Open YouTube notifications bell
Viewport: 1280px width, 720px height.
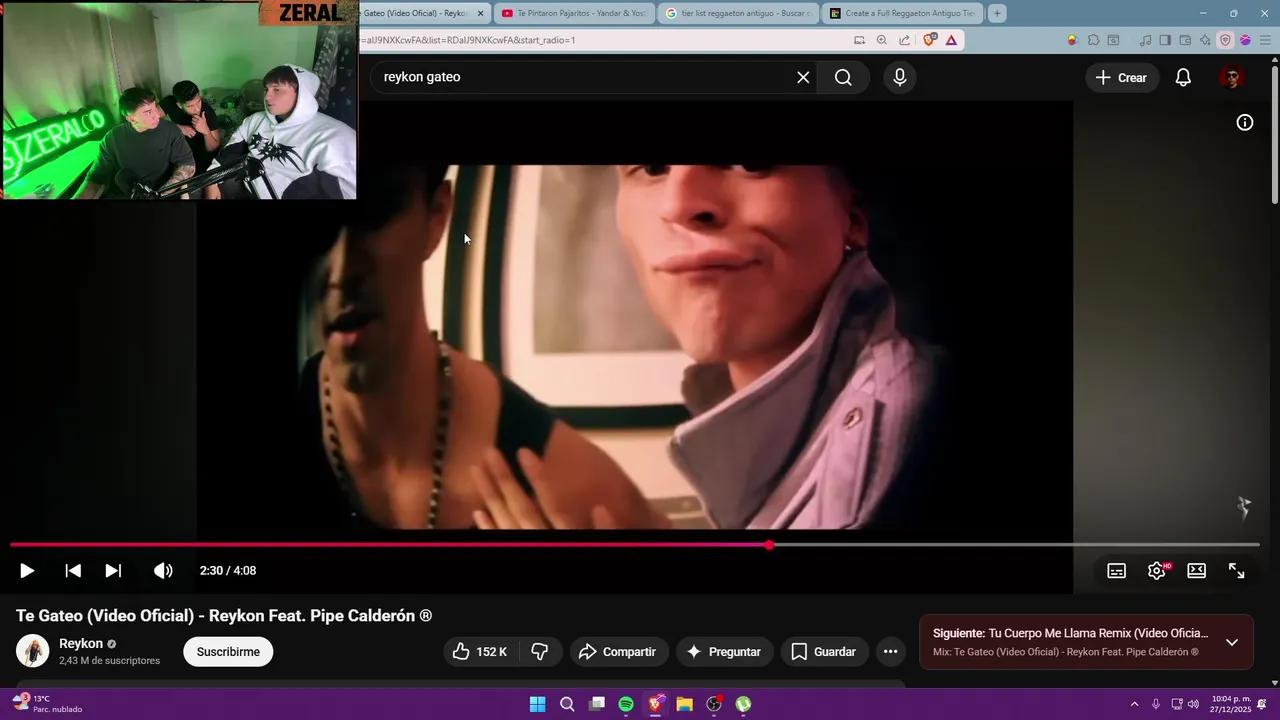(1183, 77)
